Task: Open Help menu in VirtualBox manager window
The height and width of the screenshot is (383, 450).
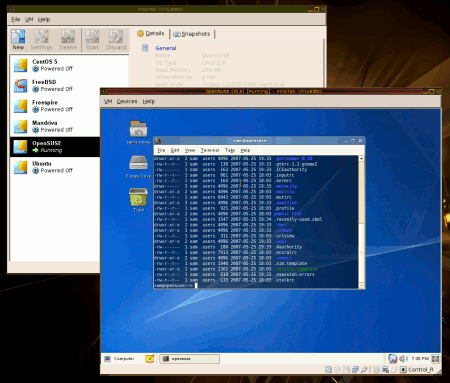Action: coord(44,19)
